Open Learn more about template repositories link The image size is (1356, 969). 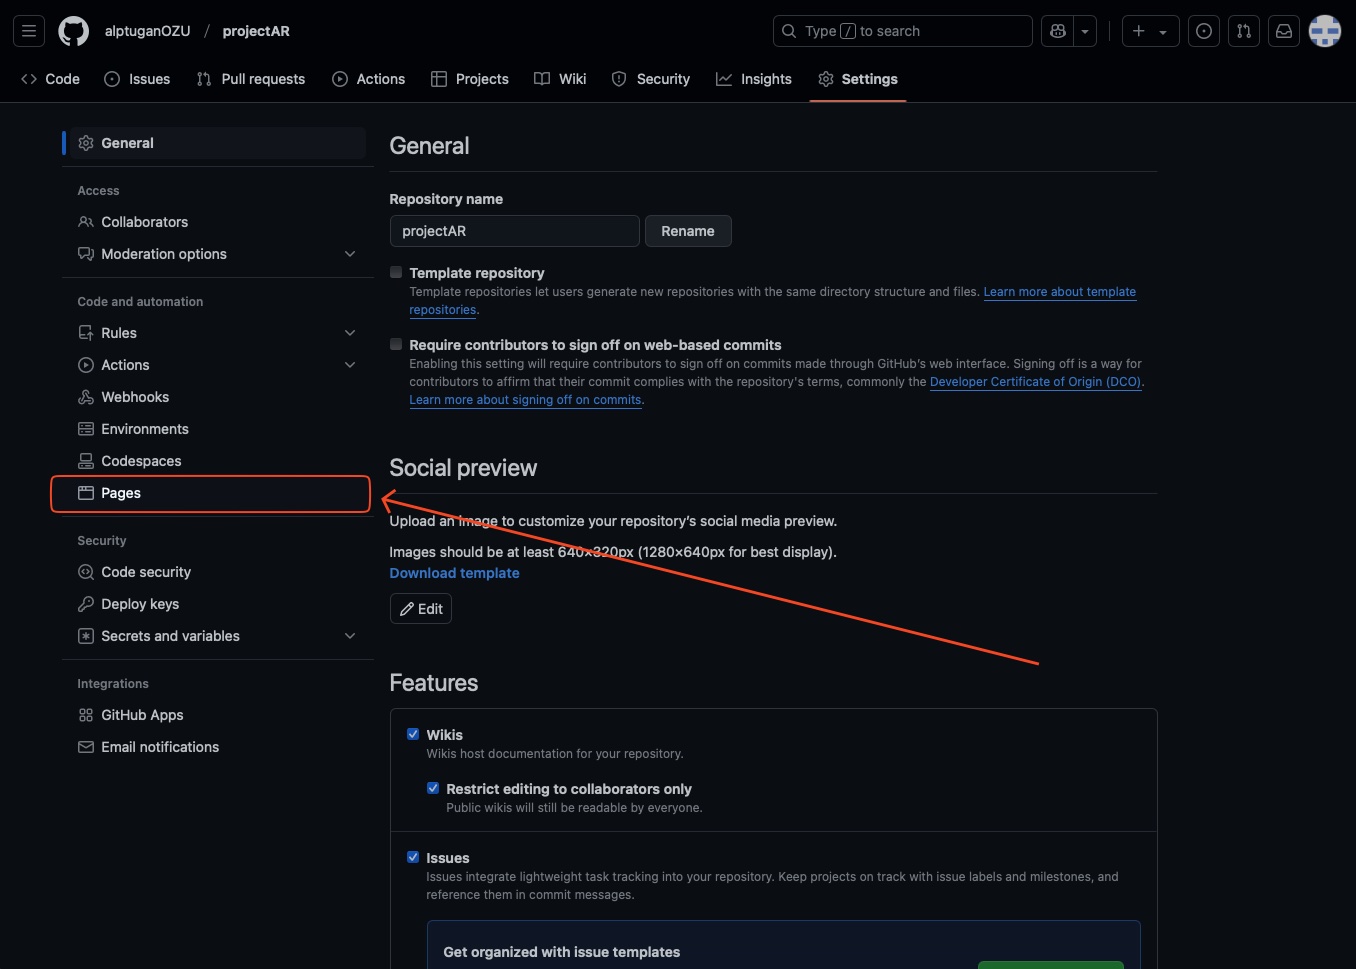tap(1060, 292)
